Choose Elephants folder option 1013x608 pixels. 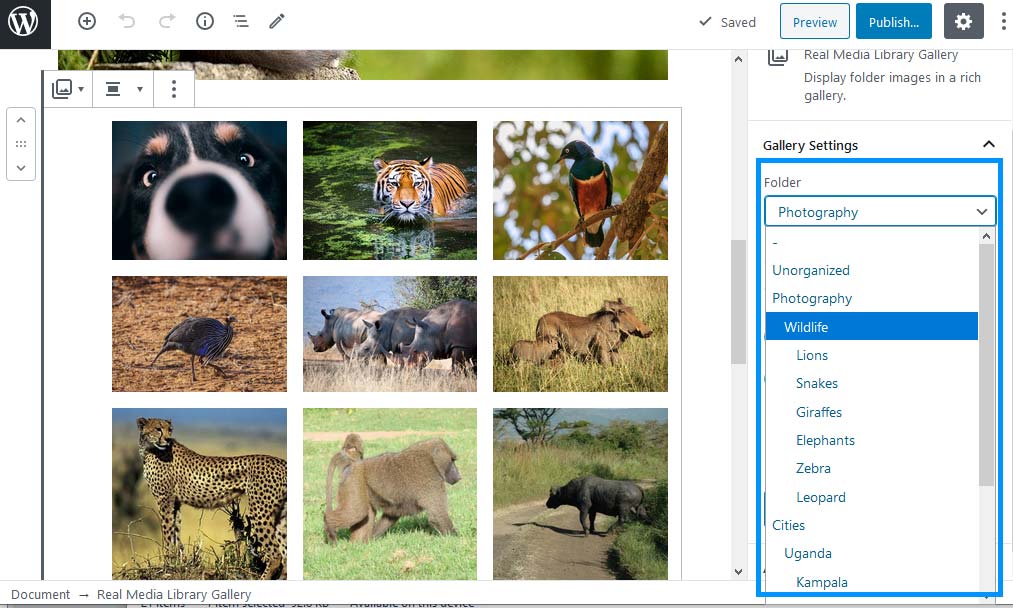825,440
